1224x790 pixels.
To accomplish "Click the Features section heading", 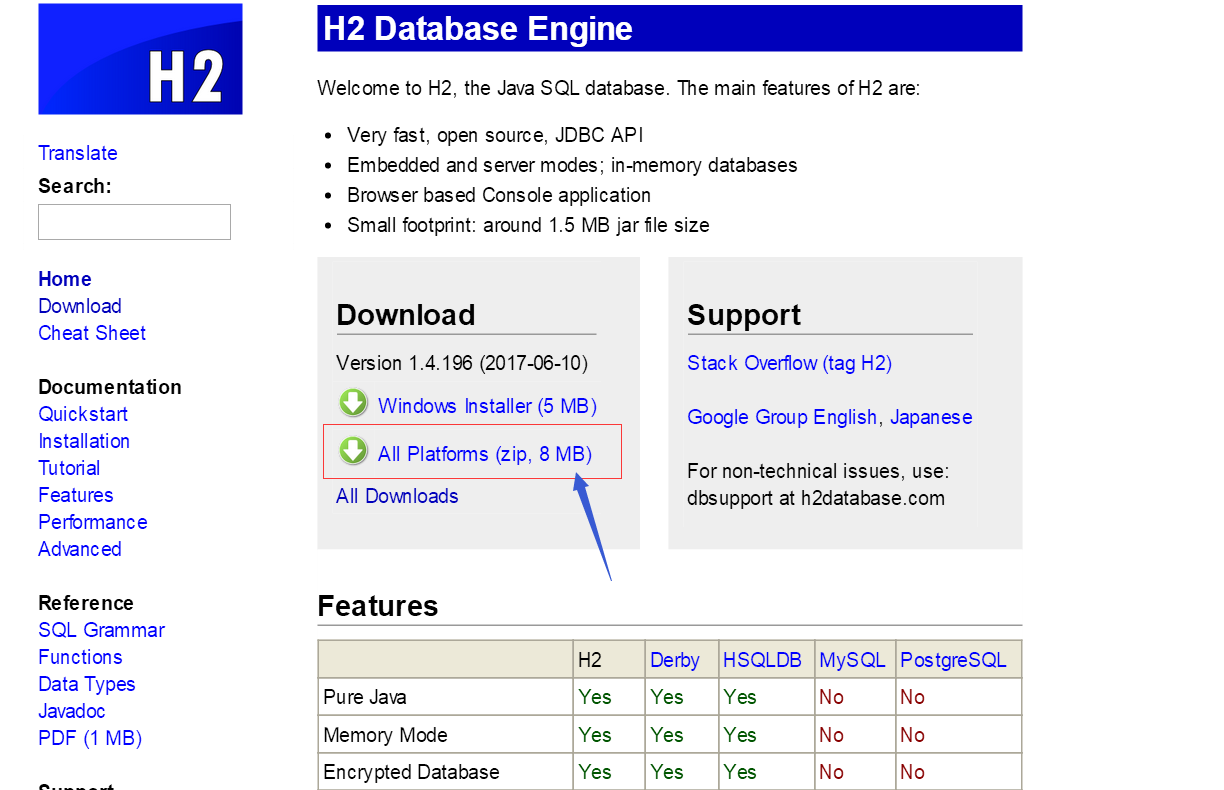I will coord(378,606).
